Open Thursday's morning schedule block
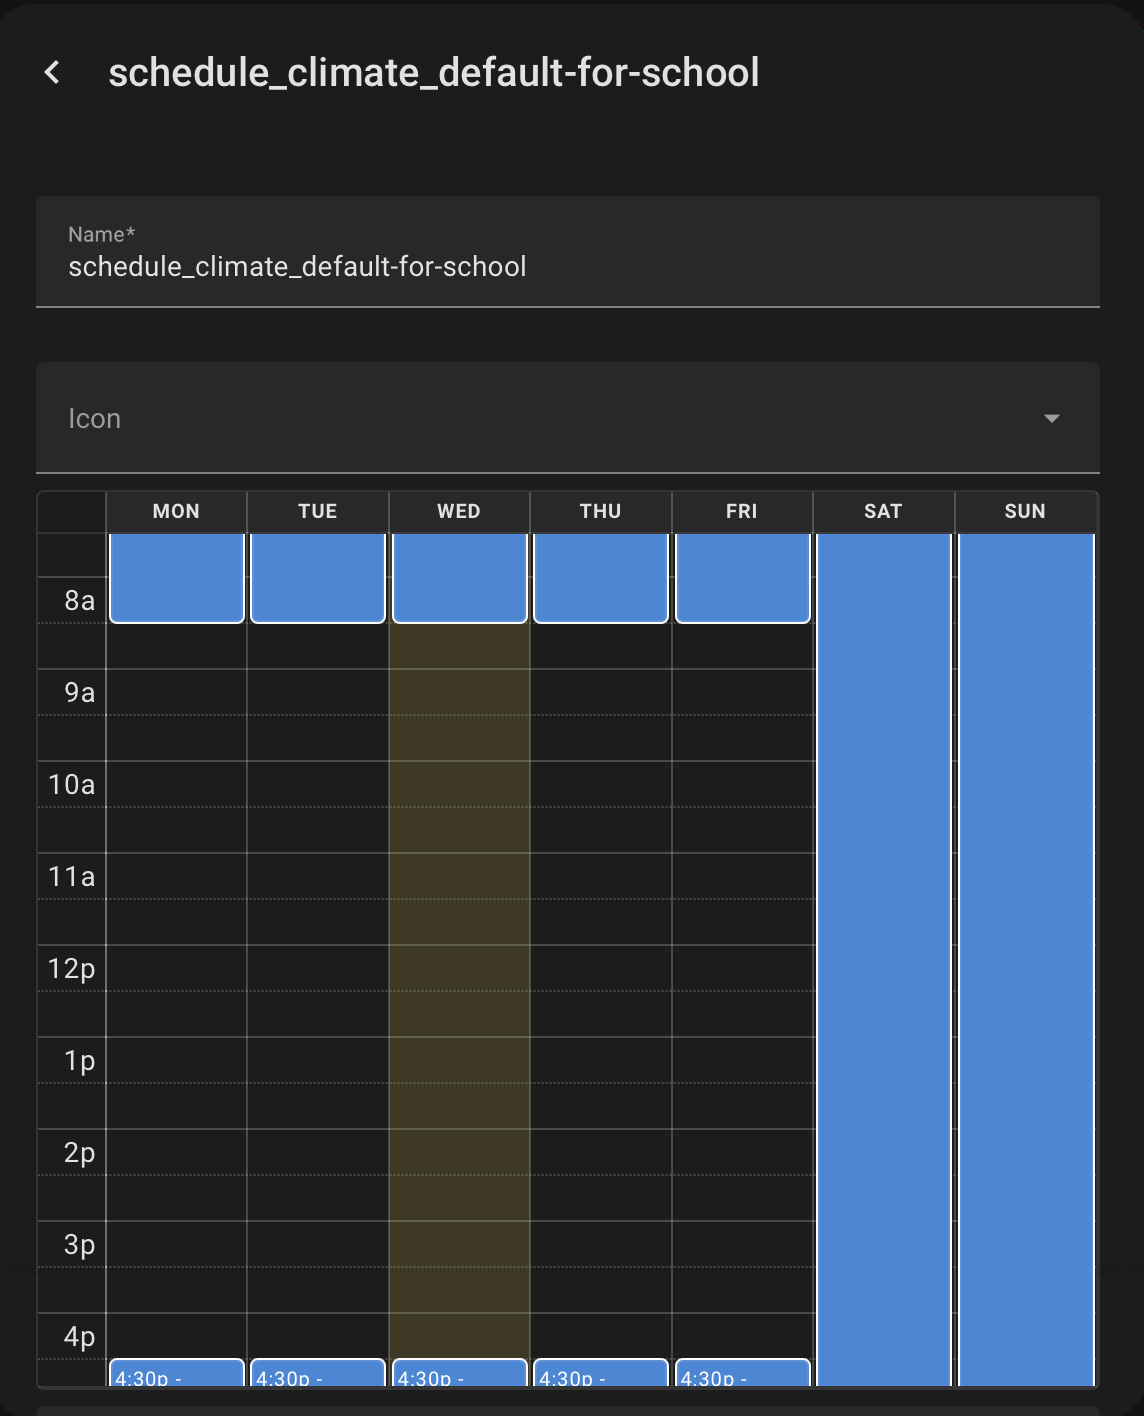Screen dimensions: 1144x1416 601,577
